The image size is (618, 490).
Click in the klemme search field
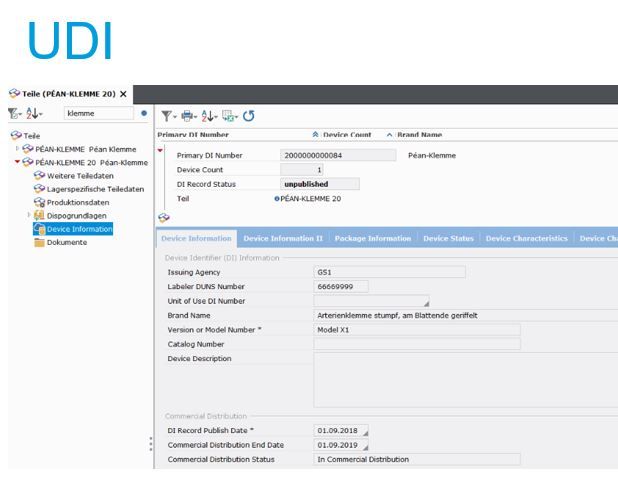pos(99,114)
